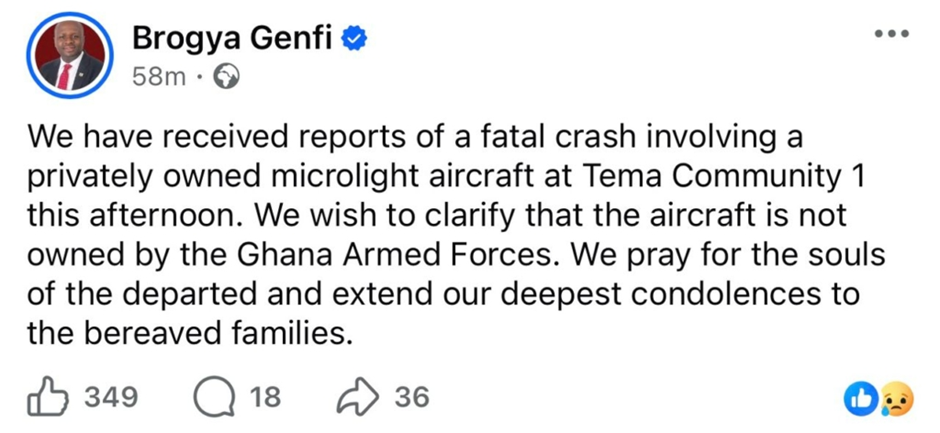This screenshot has width=940, height=433.
Task: Open the three-dot post options menu
Action: click(890, 34)
